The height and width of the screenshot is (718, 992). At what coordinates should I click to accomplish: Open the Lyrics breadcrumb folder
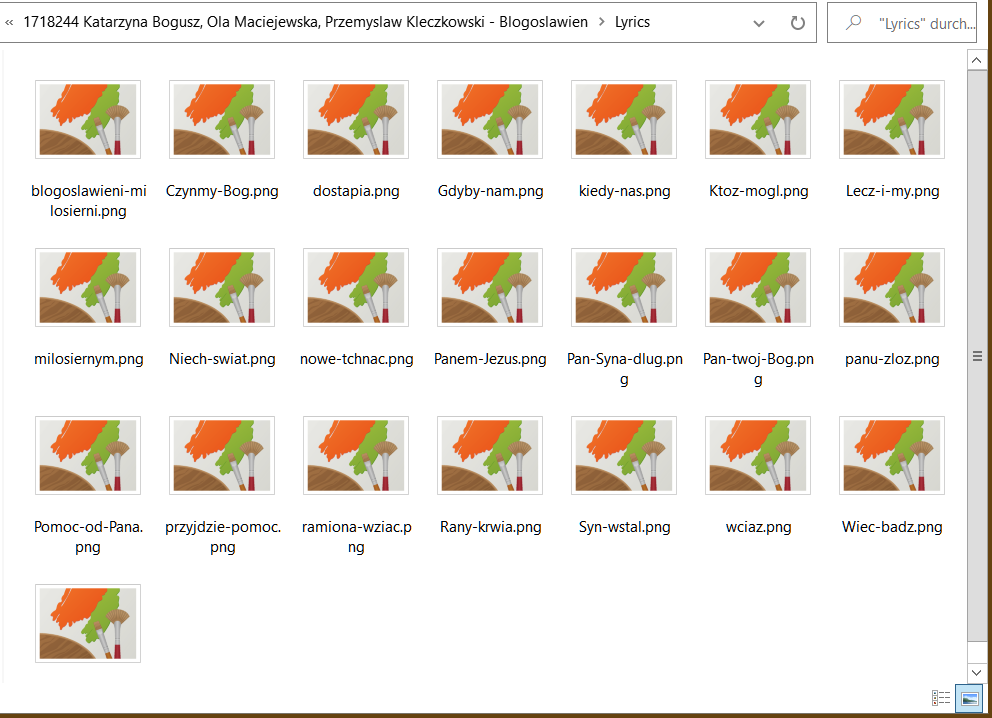click(x=632, y=22)
